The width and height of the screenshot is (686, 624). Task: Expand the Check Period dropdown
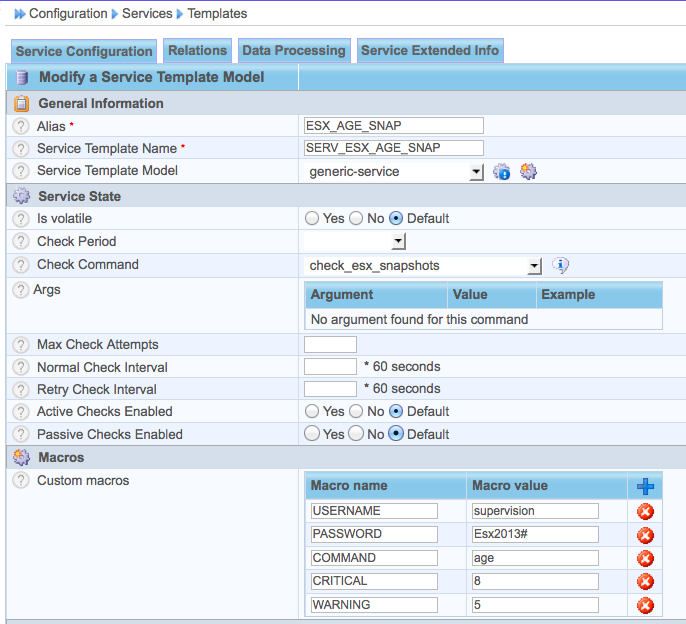(x=398, y=242)
